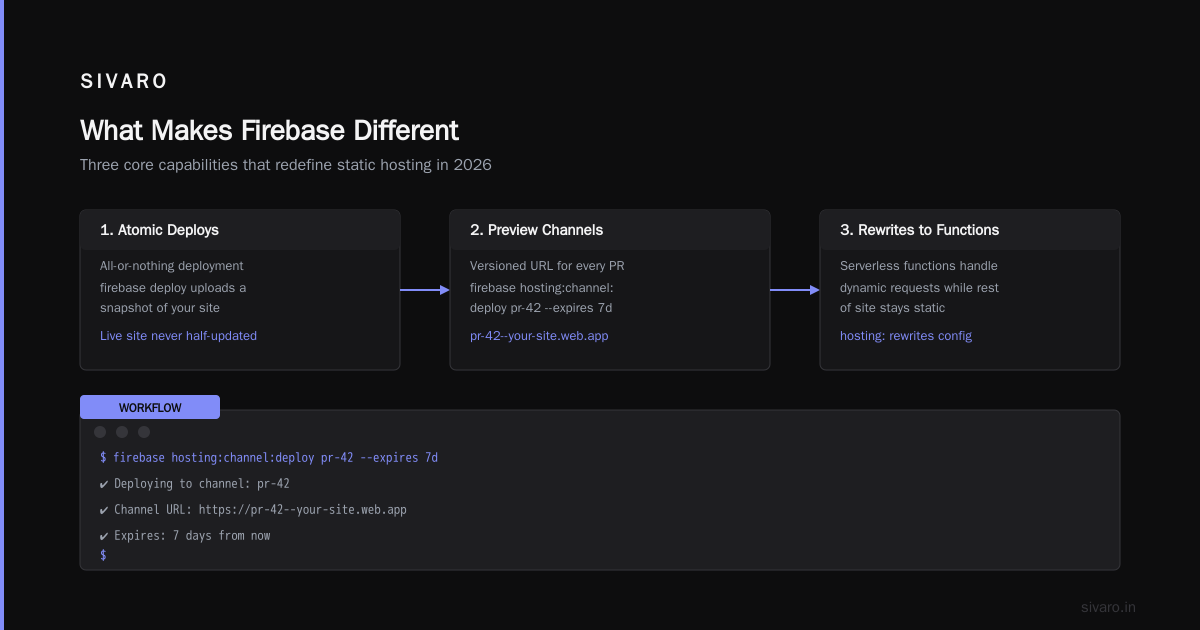This screenshot has height=630, width=1200.
Task: Click the 'Channel URL' output line
Action: (253, 510)
